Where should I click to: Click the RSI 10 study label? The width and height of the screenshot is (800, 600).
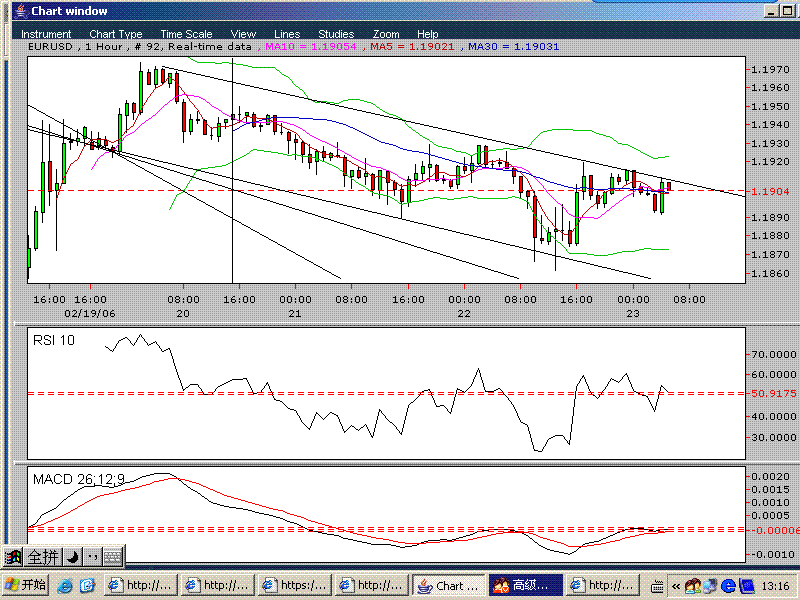pyautogui.click(x=54, y=340)
